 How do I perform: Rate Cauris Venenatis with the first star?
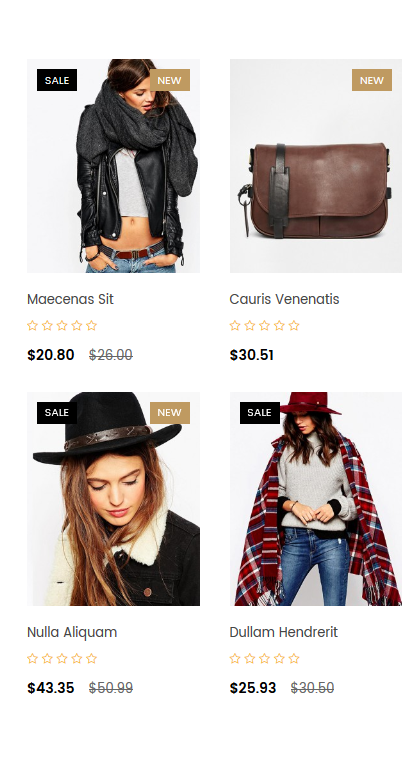pos(235,326)
